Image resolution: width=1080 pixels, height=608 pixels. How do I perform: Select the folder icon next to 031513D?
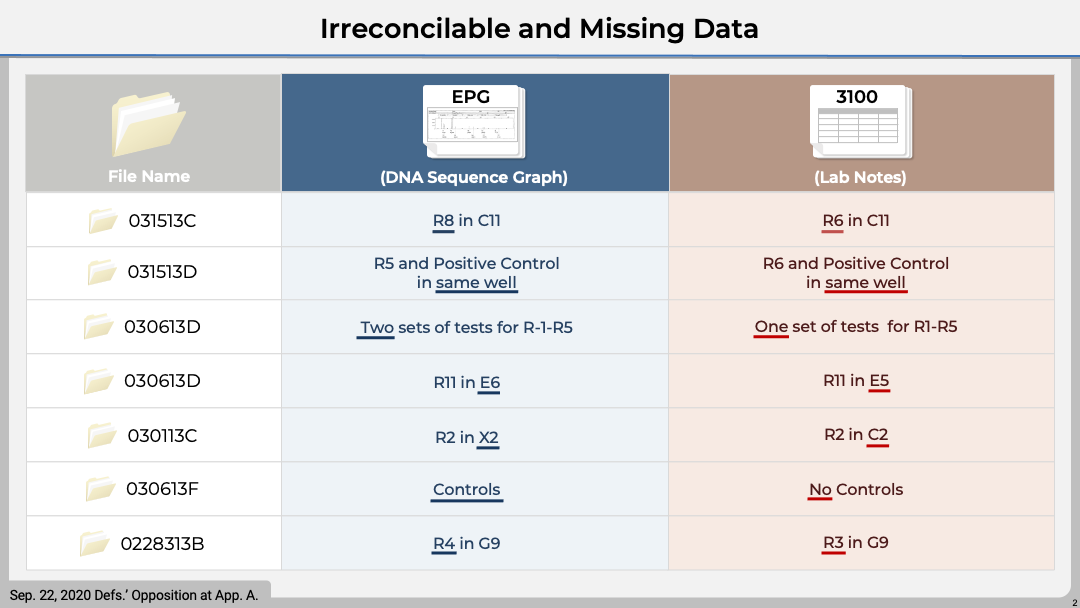(x=102, y=272)
